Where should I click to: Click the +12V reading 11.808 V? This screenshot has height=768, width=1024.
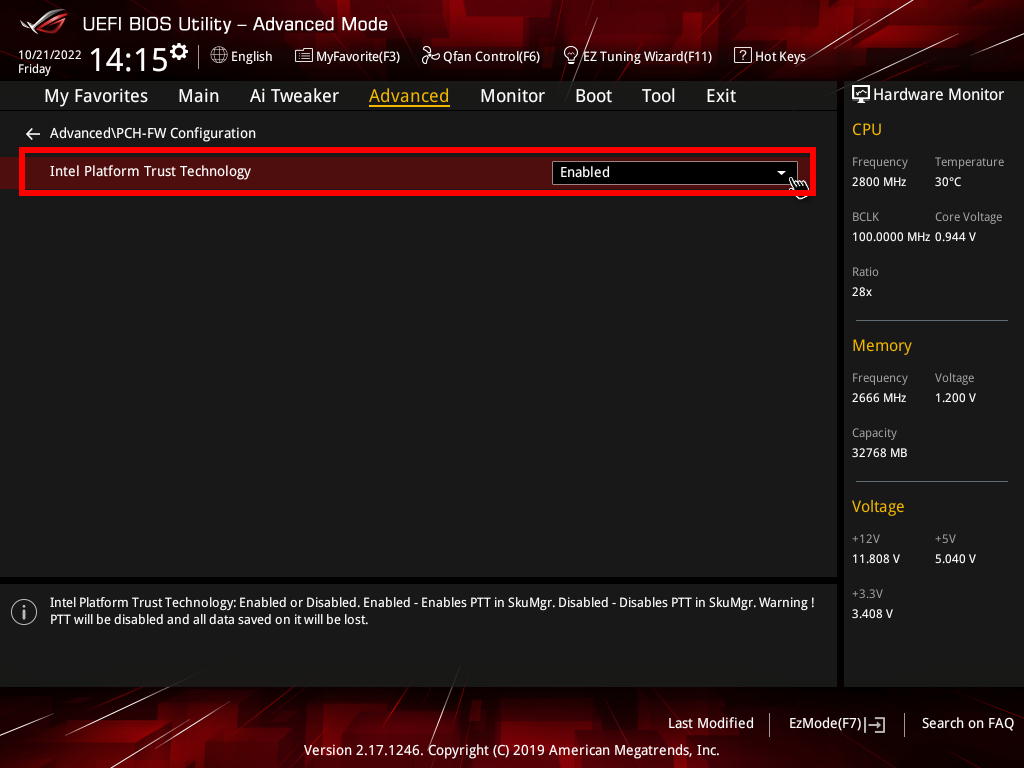point(876,559)
